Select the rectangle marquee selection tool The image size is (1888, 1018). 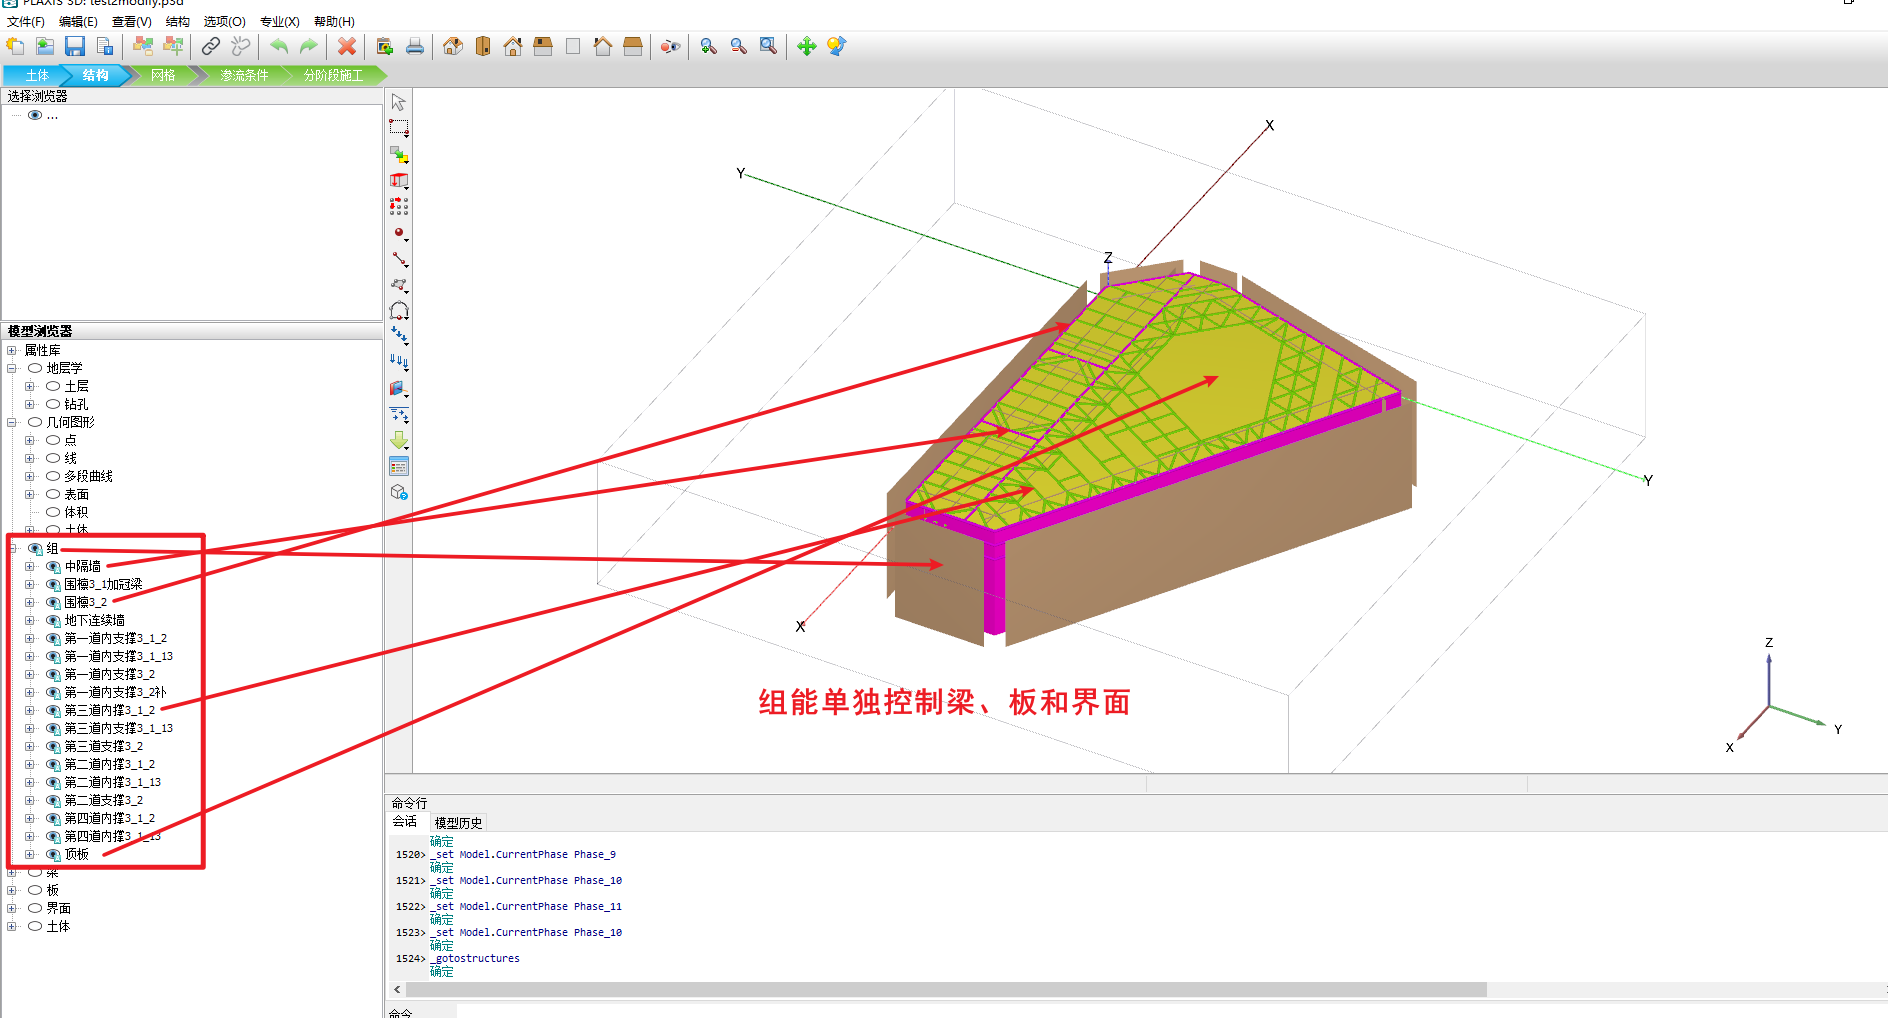(399, 128)
